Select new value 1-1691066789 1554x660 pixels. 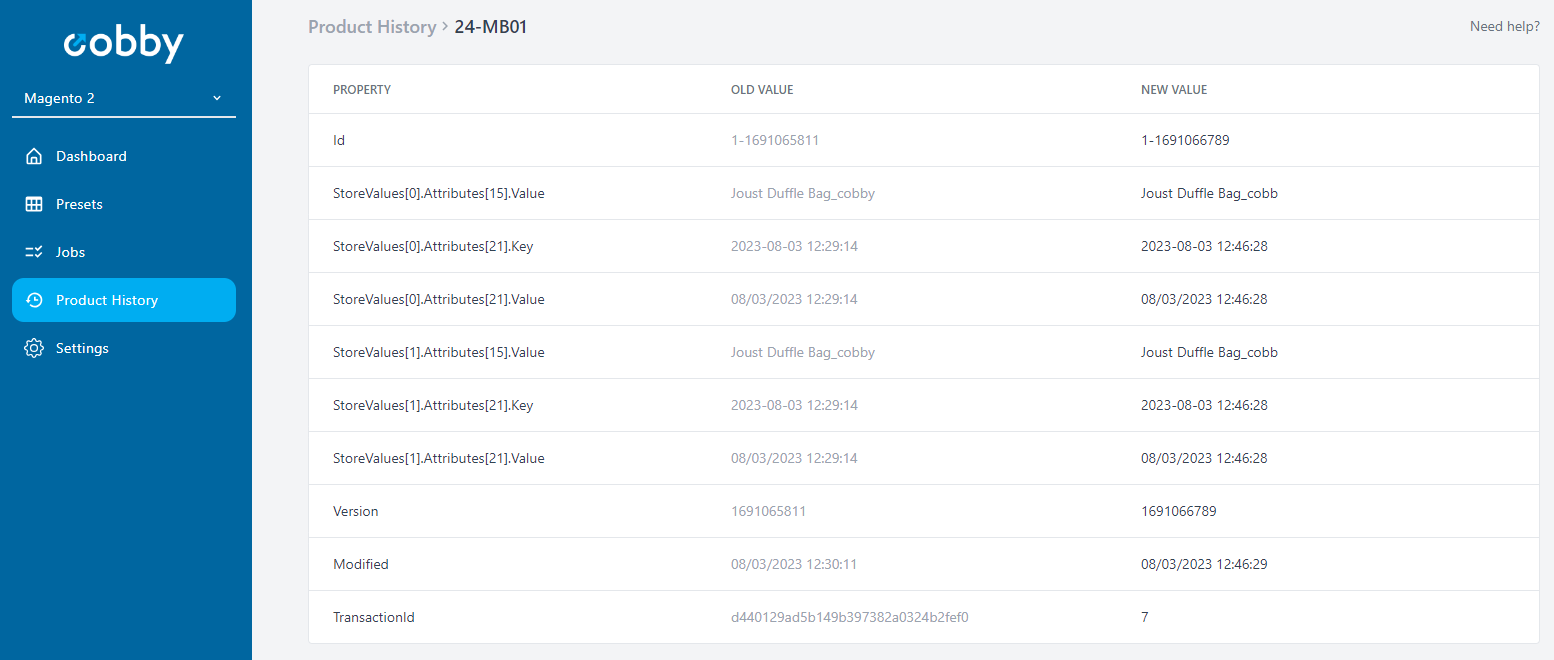pos(1185,141)
